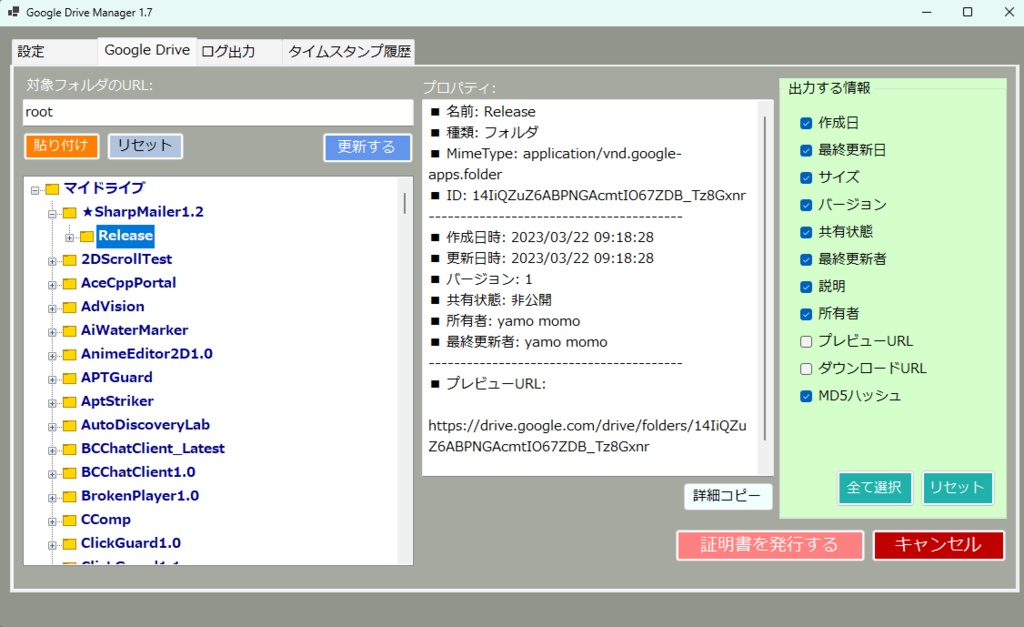Click the red キャンセル button
The width and height of the screenshot is (1024, 627).
(938, 545)
